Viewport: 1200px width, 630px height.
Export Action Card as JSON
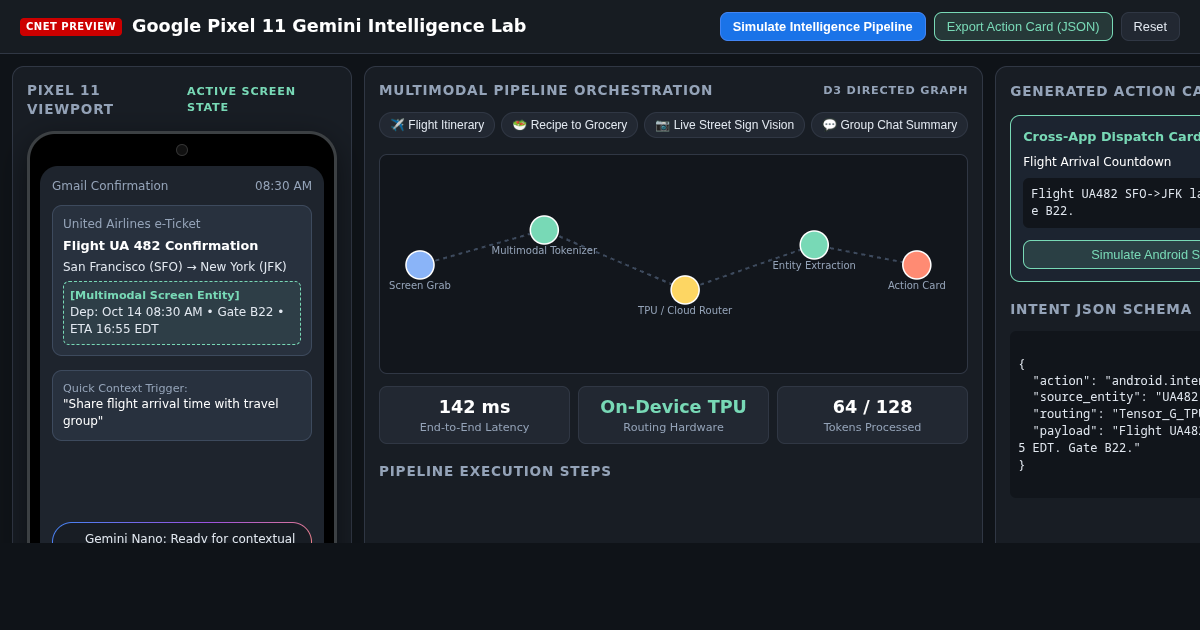1023,26
